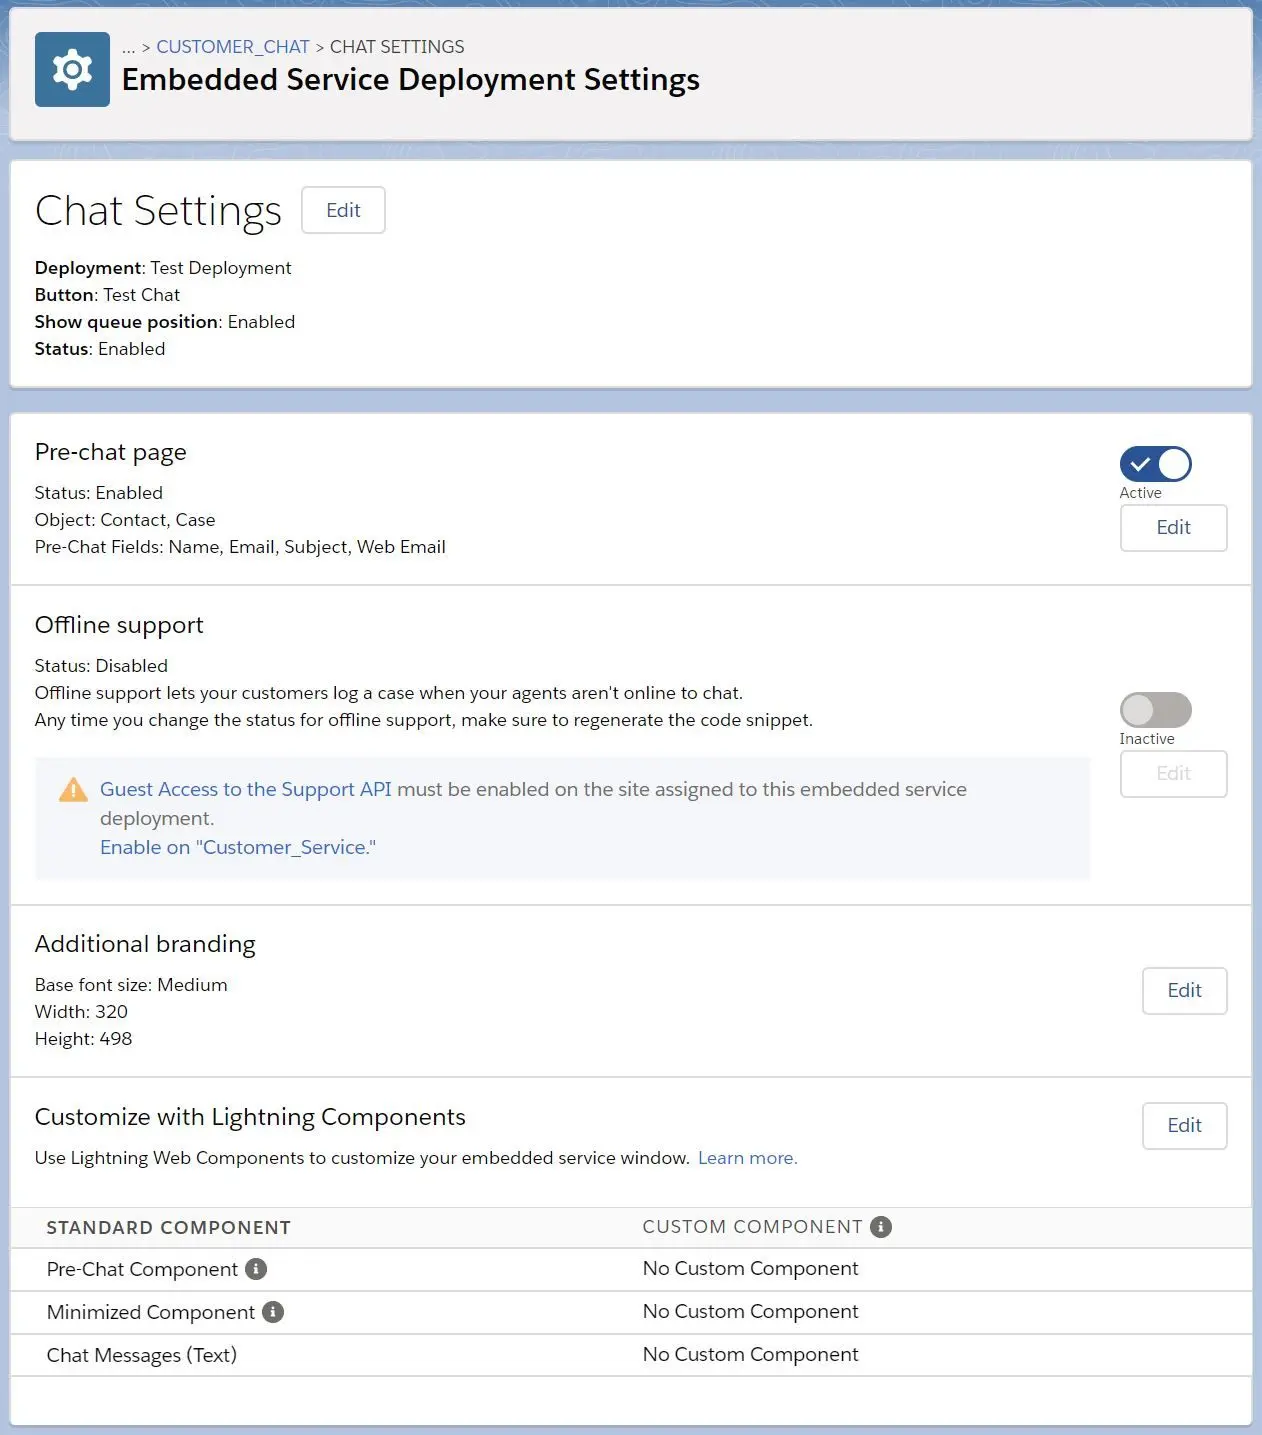Screen dimensions: 1262x1435
Task: Click the warning triangle icon in Offline support
Action: pos(73,790)
